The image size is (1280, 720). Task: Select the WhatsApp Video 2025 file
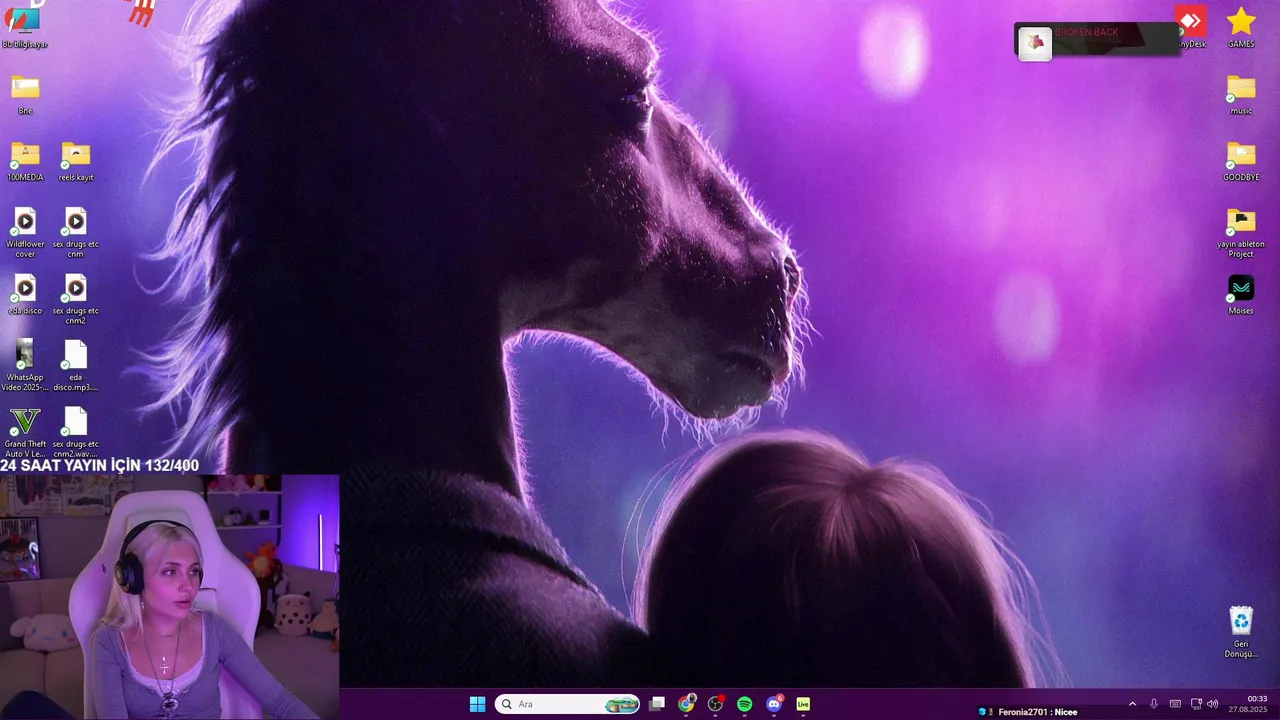[x=25, y=366]
